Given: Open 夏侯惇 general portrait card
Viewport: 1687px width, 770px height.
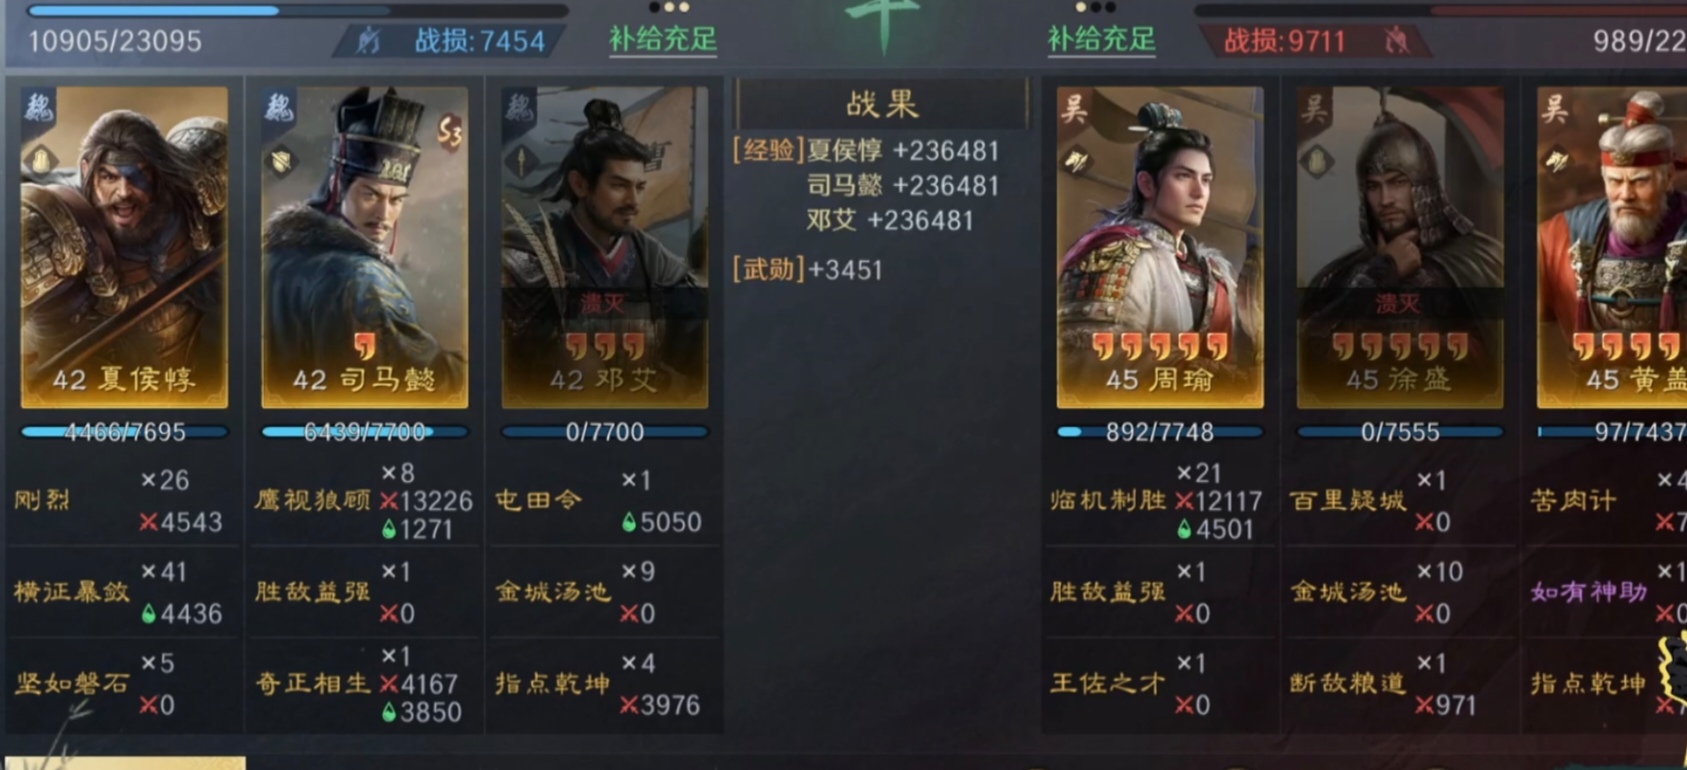Looking at the screenshot, I should pos(125,246).
